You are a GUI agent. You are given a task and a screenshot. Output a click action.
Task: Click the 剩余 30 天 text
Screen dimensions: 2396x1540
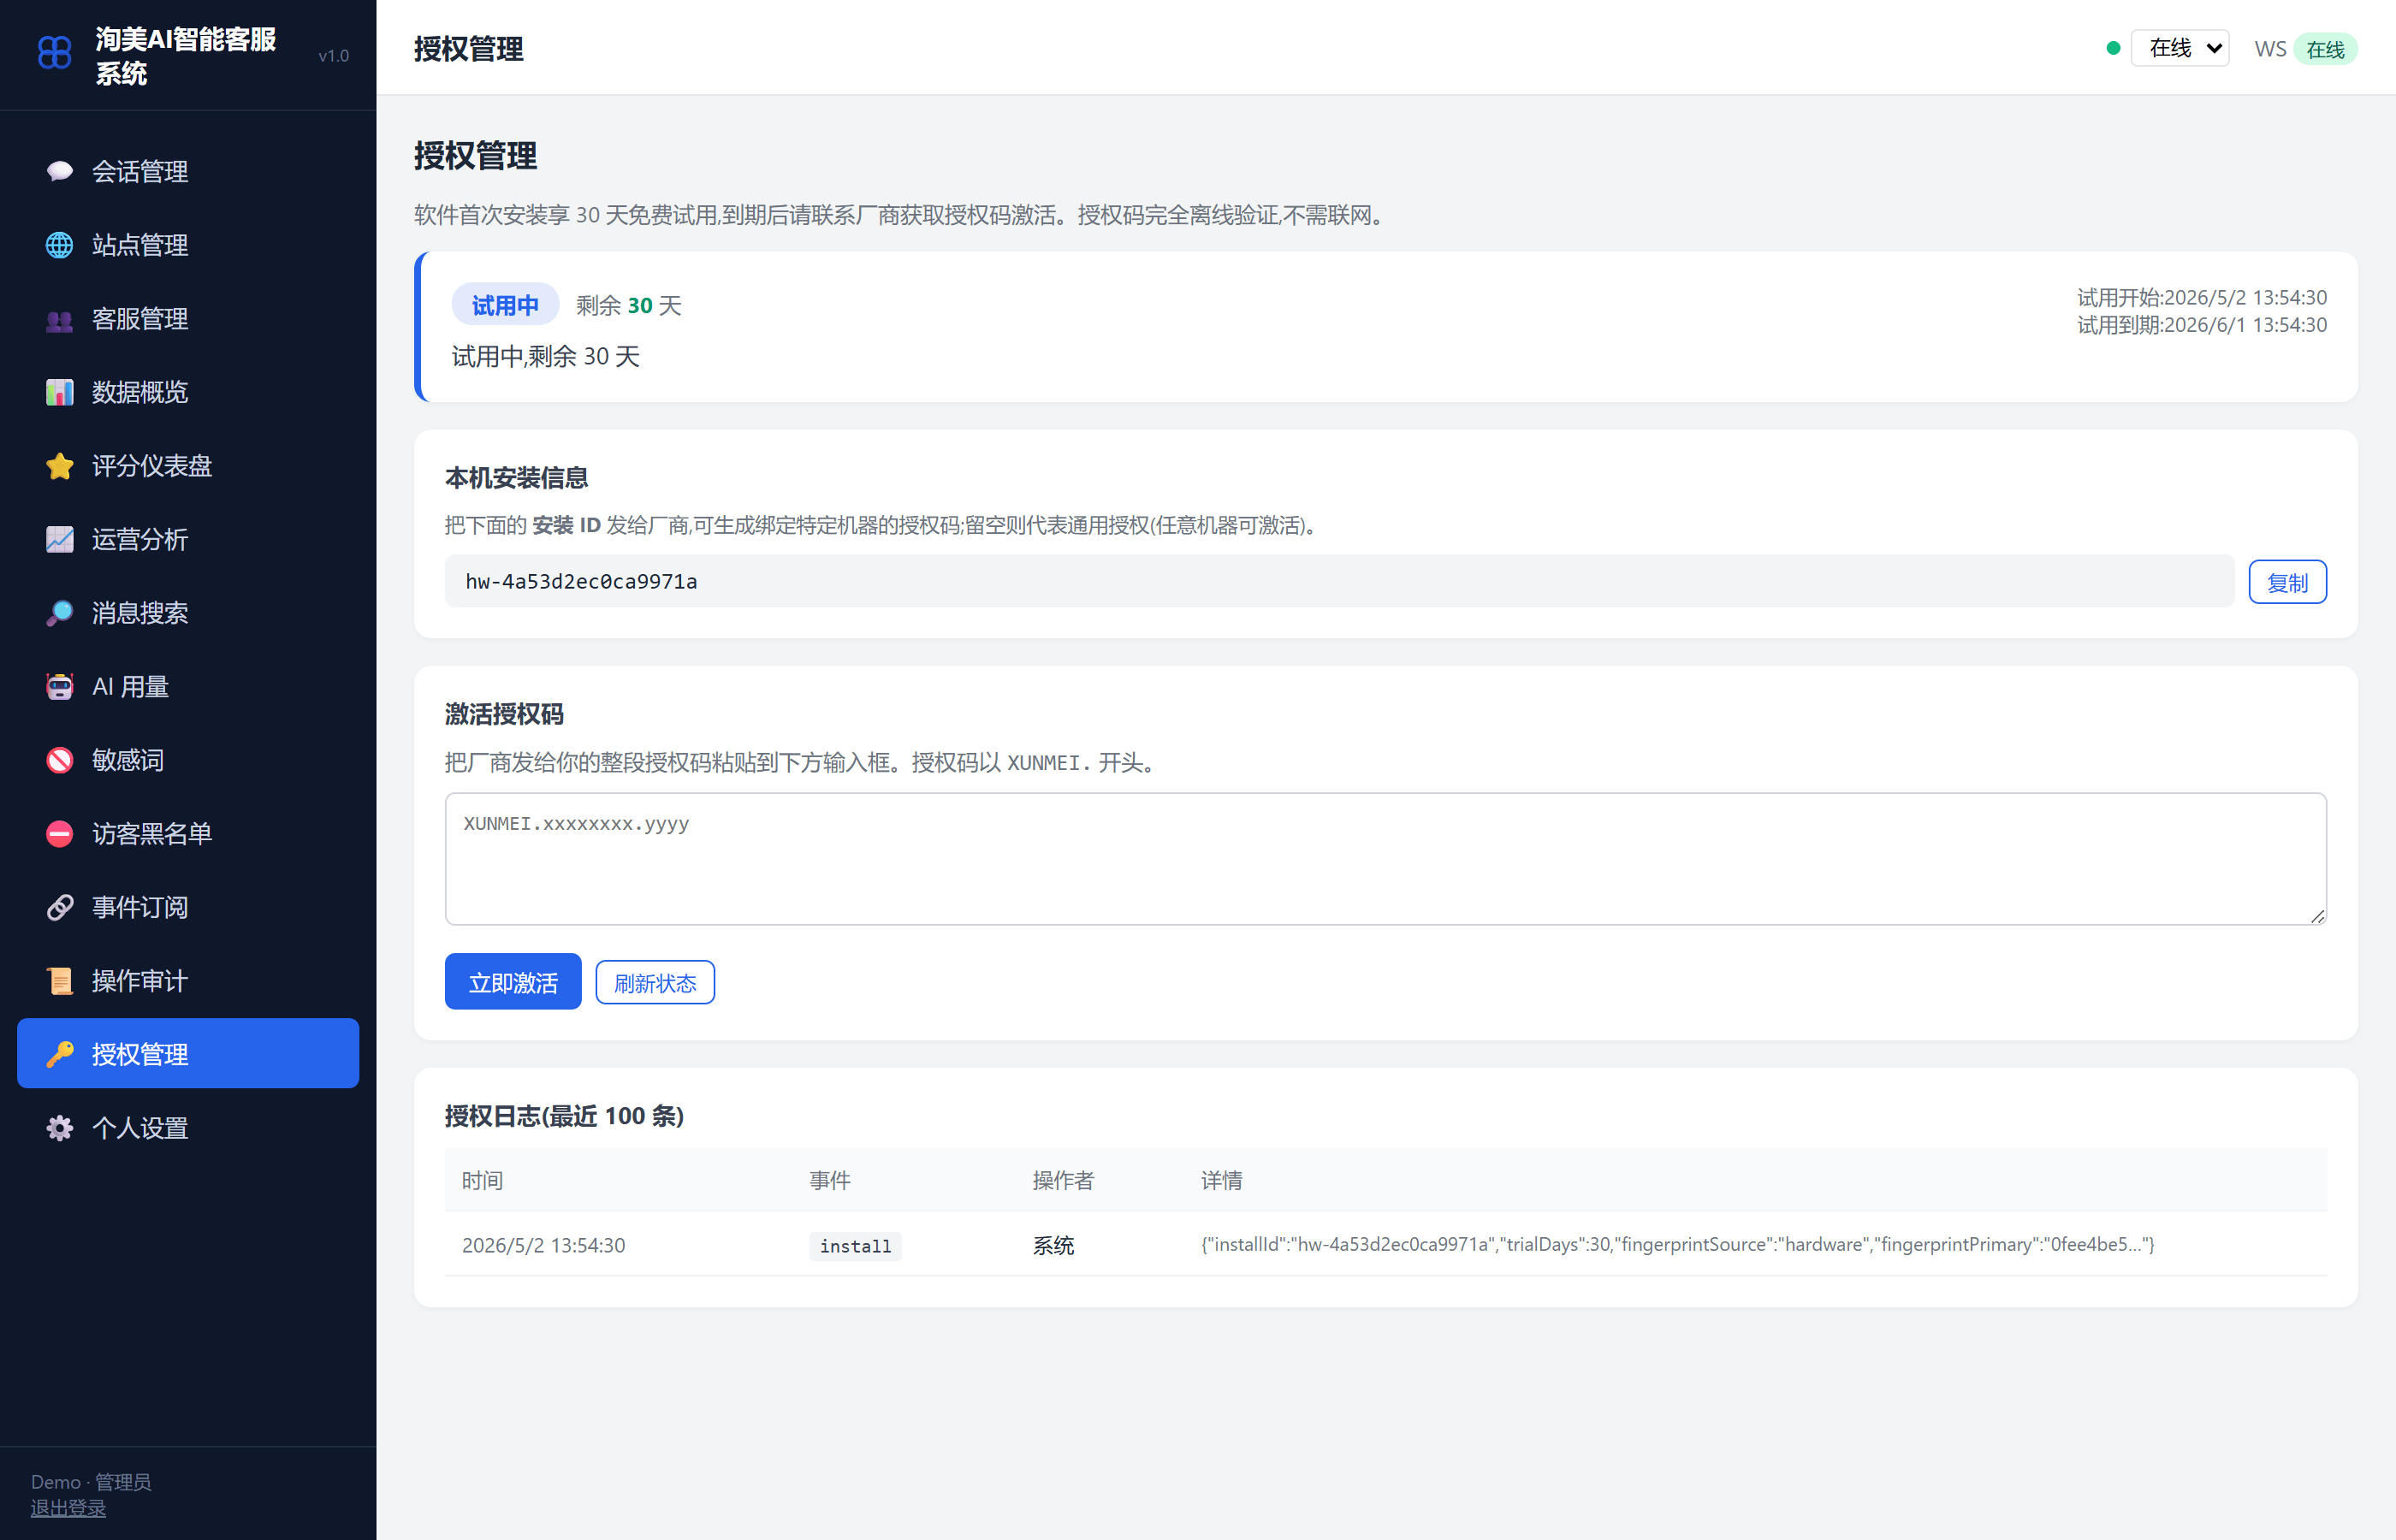pyautogui.click(x=628, y=305)
